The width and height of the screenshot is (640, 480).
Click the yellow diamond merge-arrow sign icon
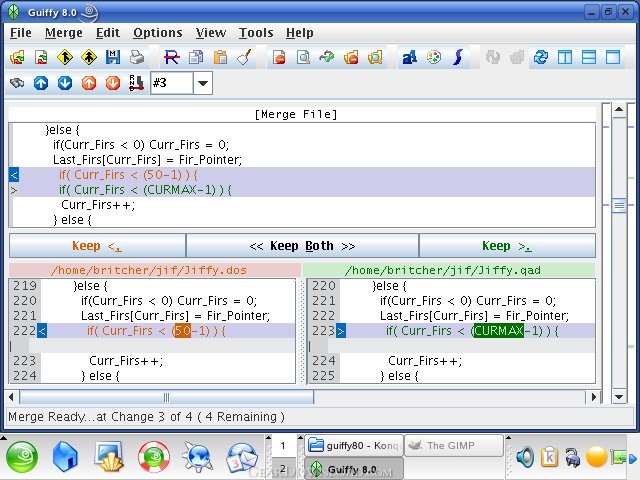click(x=65, y=57)
